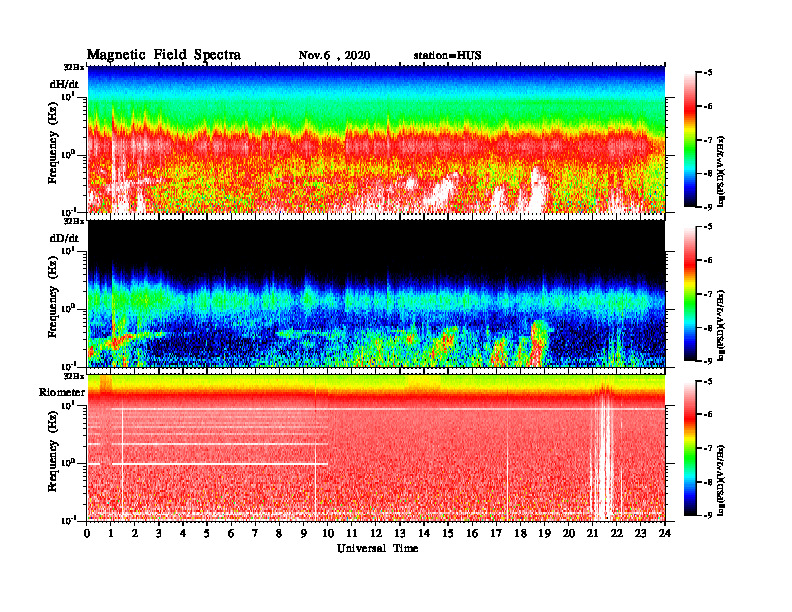Click inside the dD/dt spectrogram plot
This screenshot has width=792, height=612.
pos(376,293)
